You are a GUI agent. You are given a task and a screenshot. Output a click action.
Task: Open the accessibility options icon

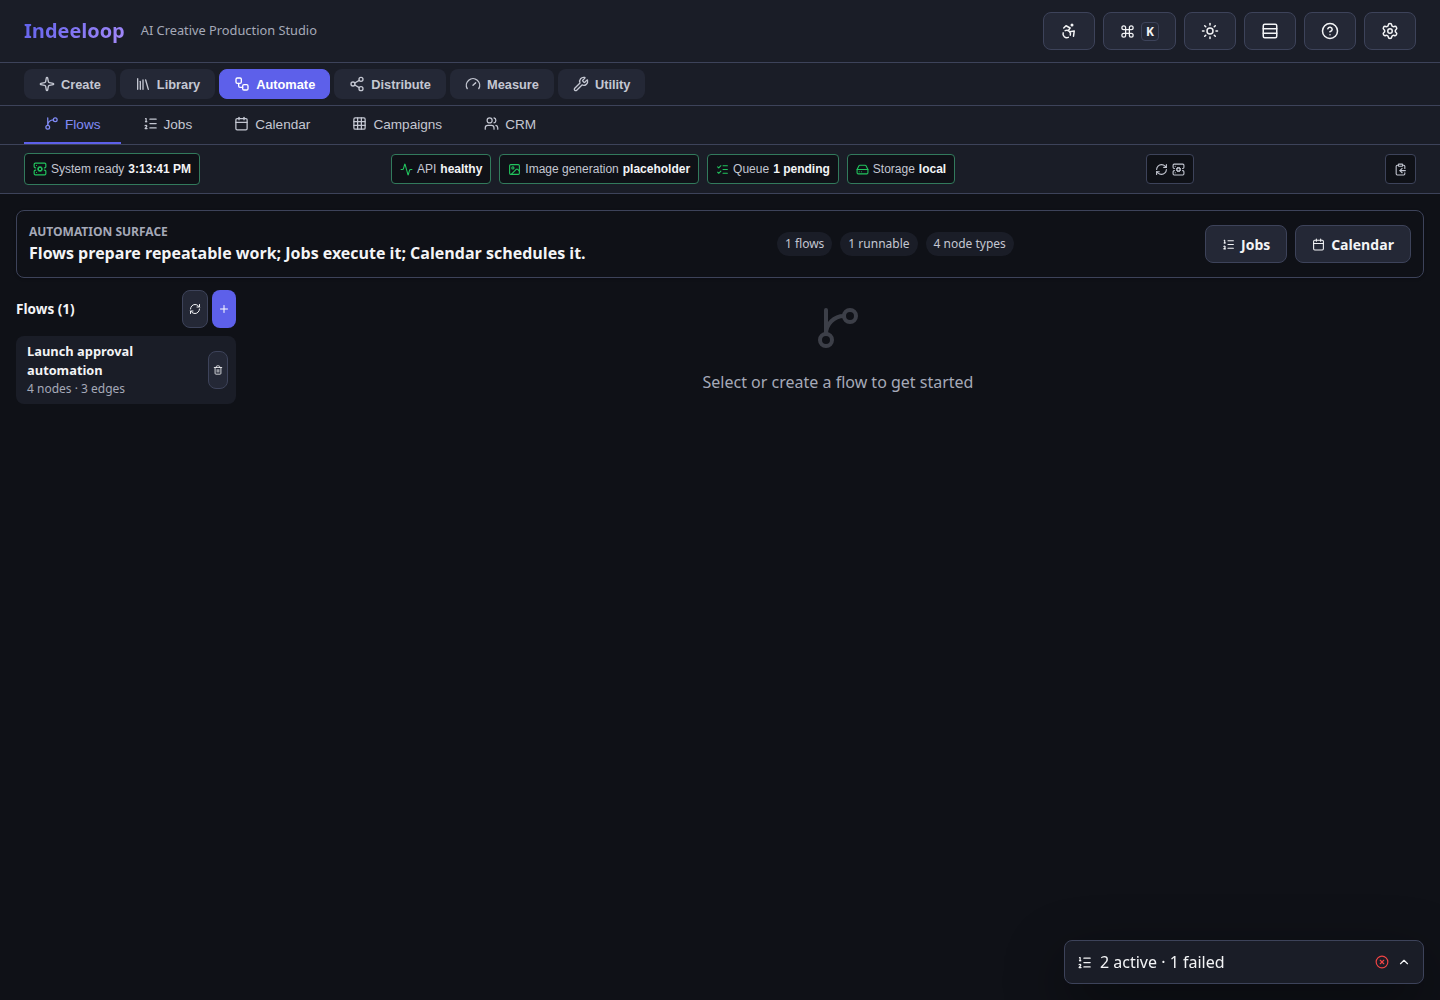tap(1069, 31)
